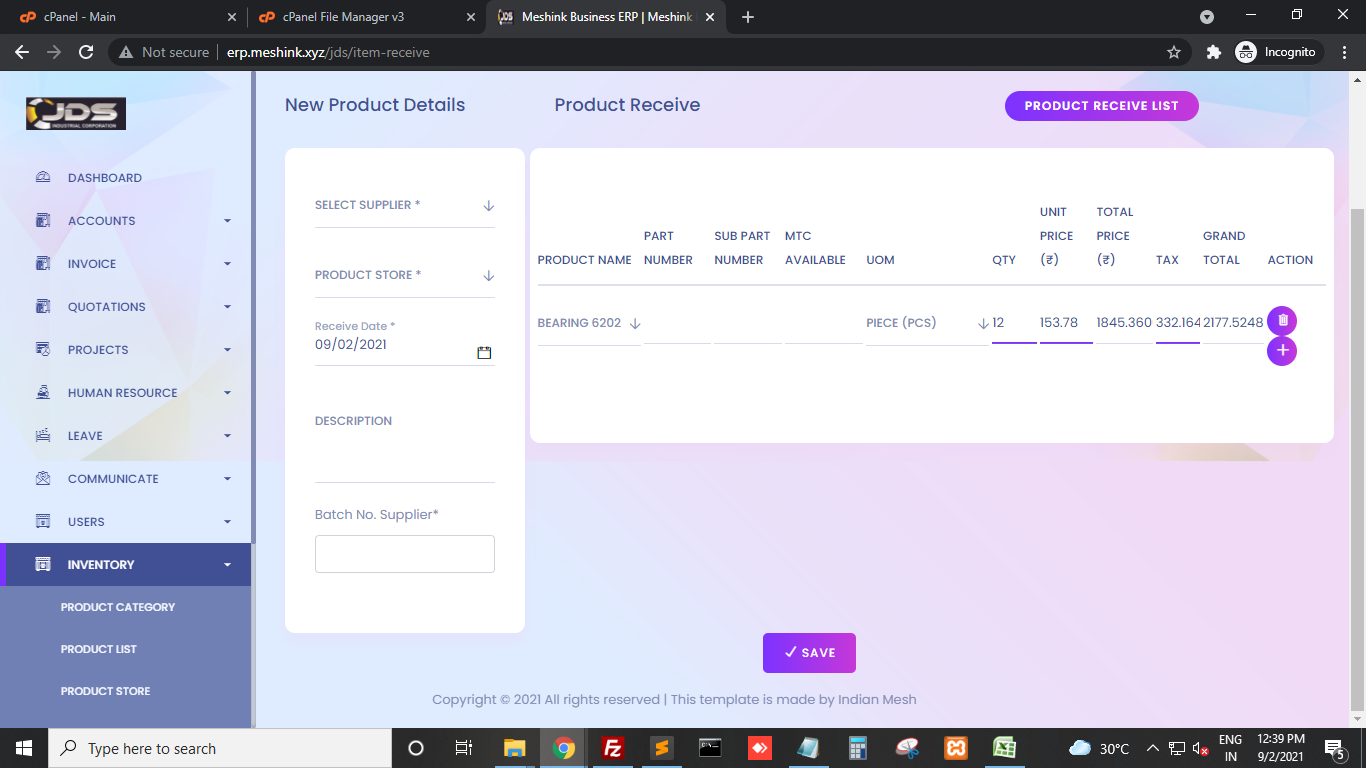Image resolution: width=1366 pixels, height=768 pixels.
Task: Click the Batch No. Supplier input box
Action: (405, 554)
